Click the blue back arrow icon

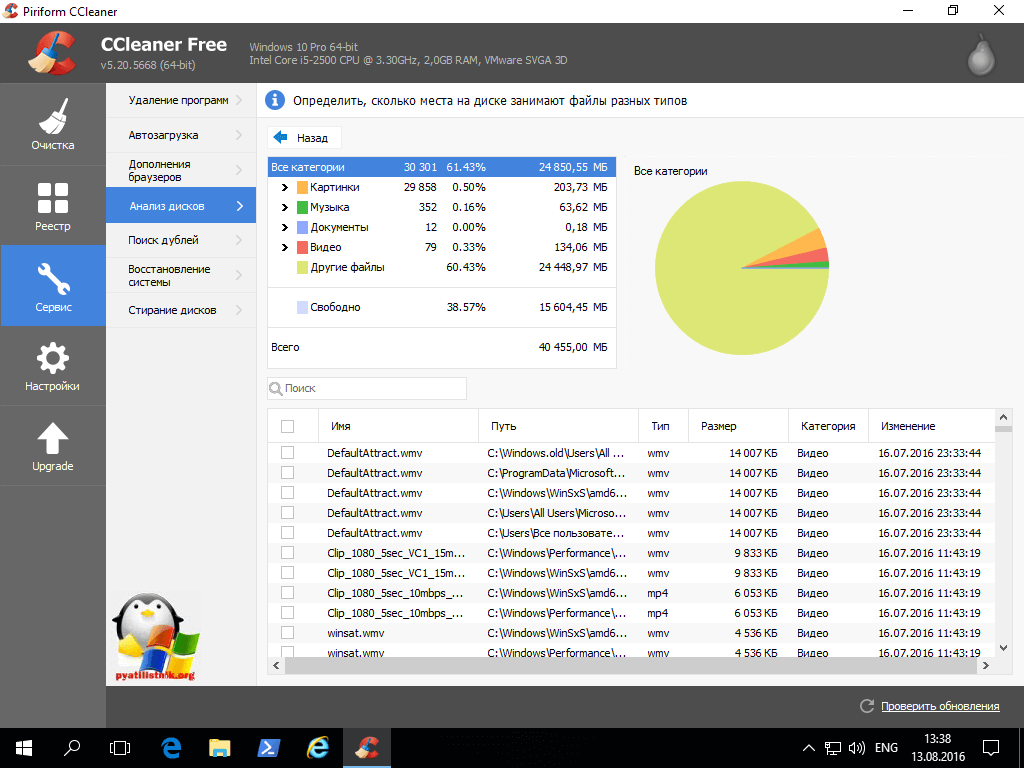(x=280, y=137)
